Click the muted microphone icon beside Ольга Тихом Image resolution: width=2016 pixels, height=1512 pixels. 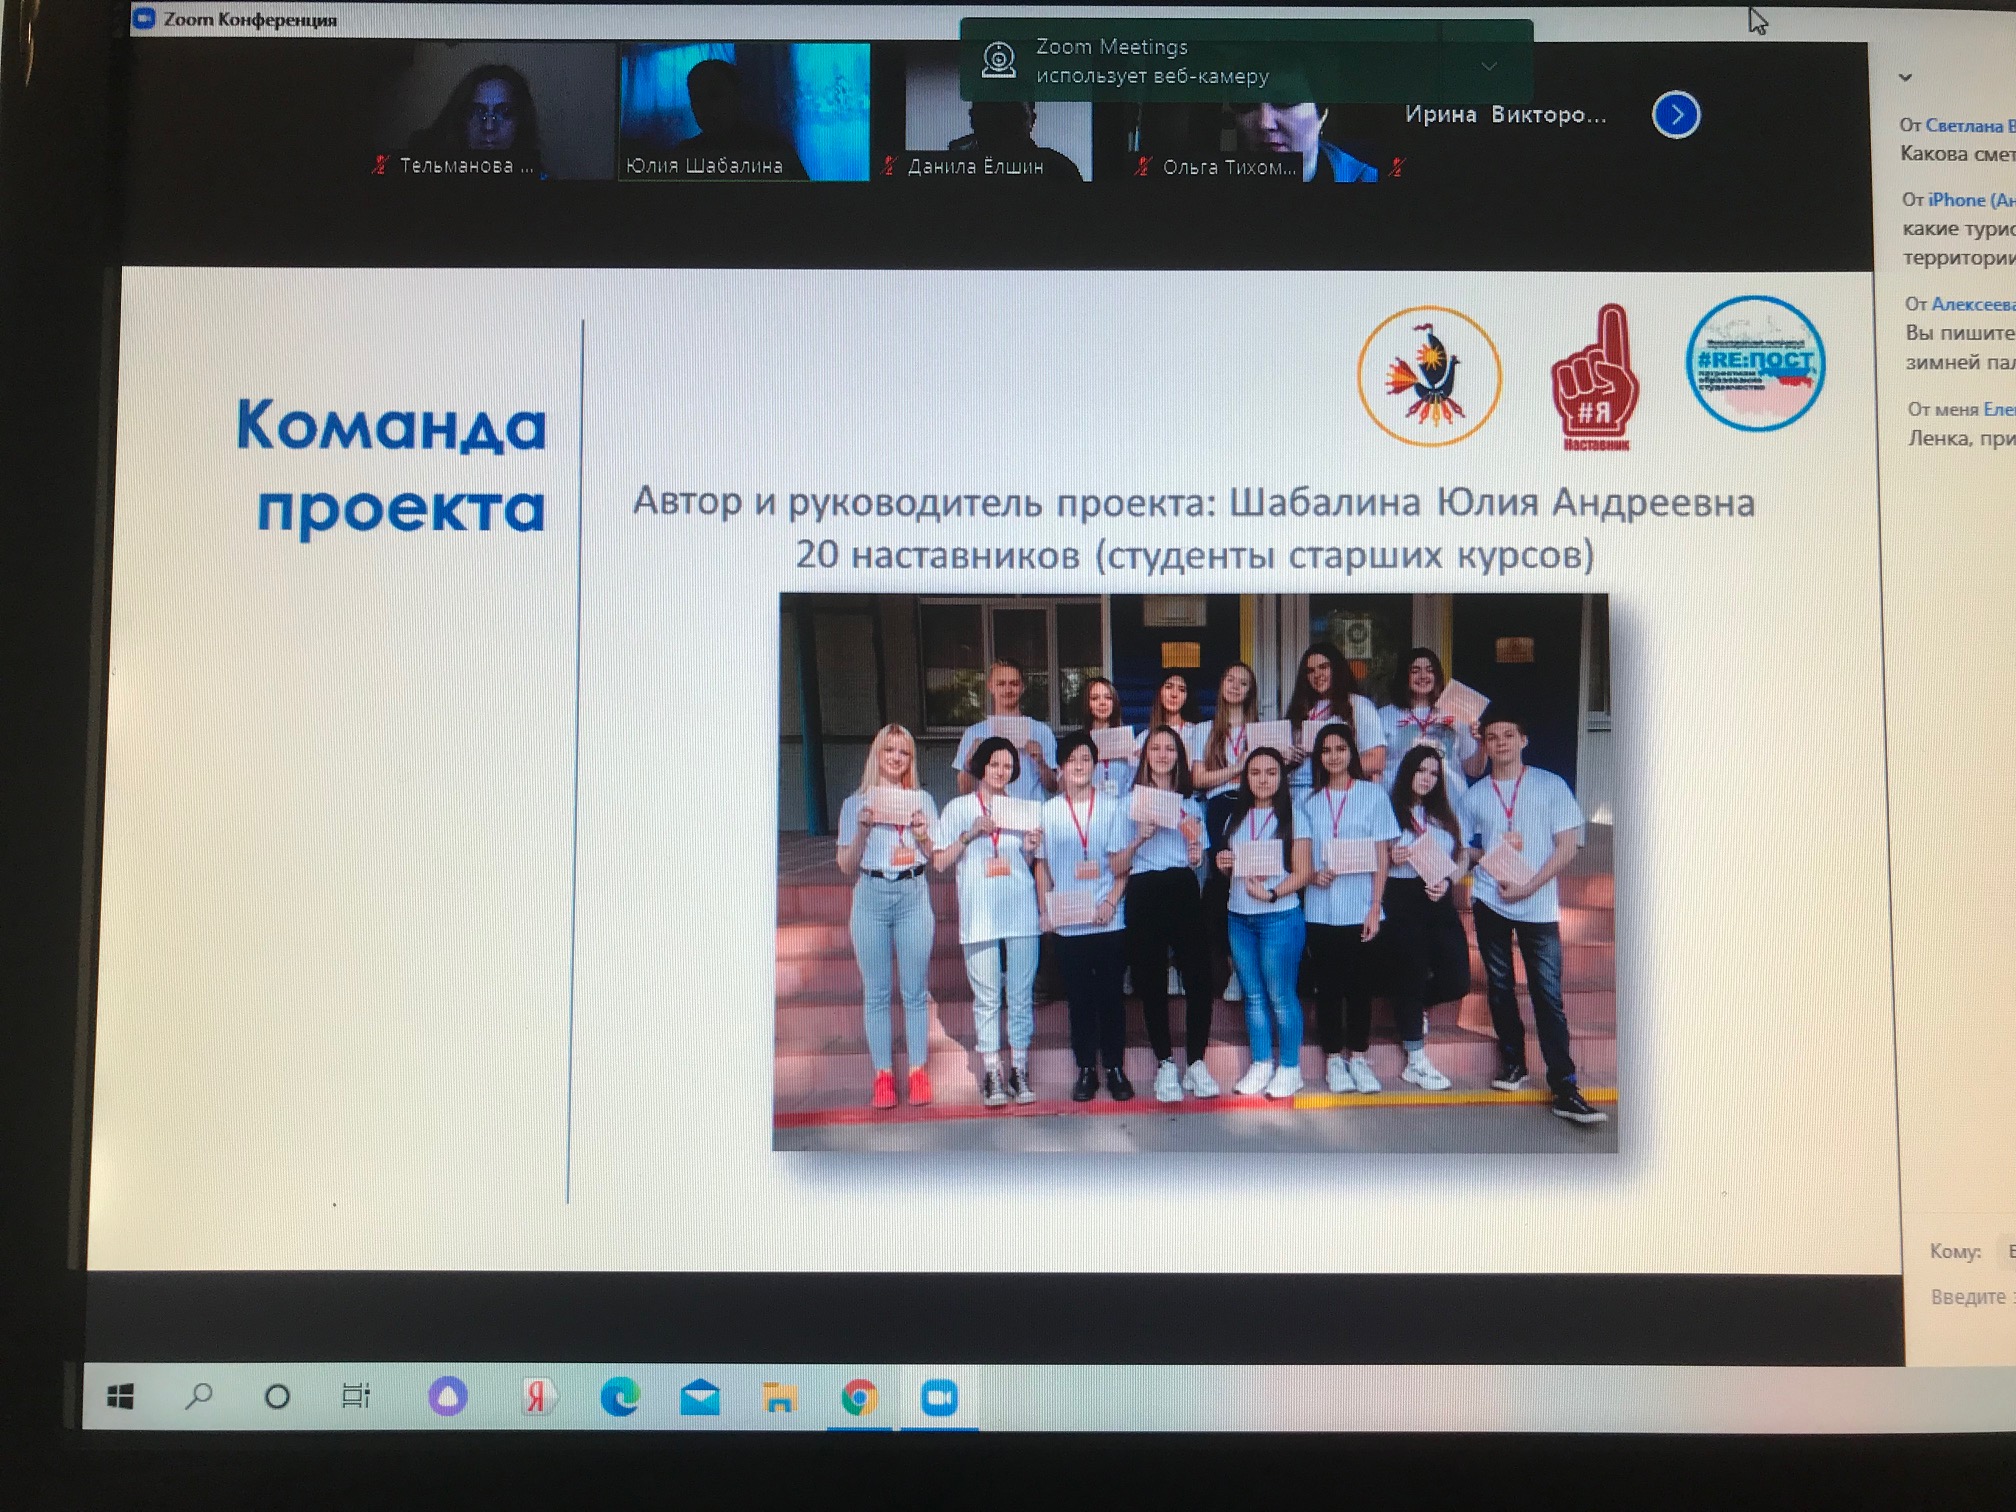(1143, 167)
